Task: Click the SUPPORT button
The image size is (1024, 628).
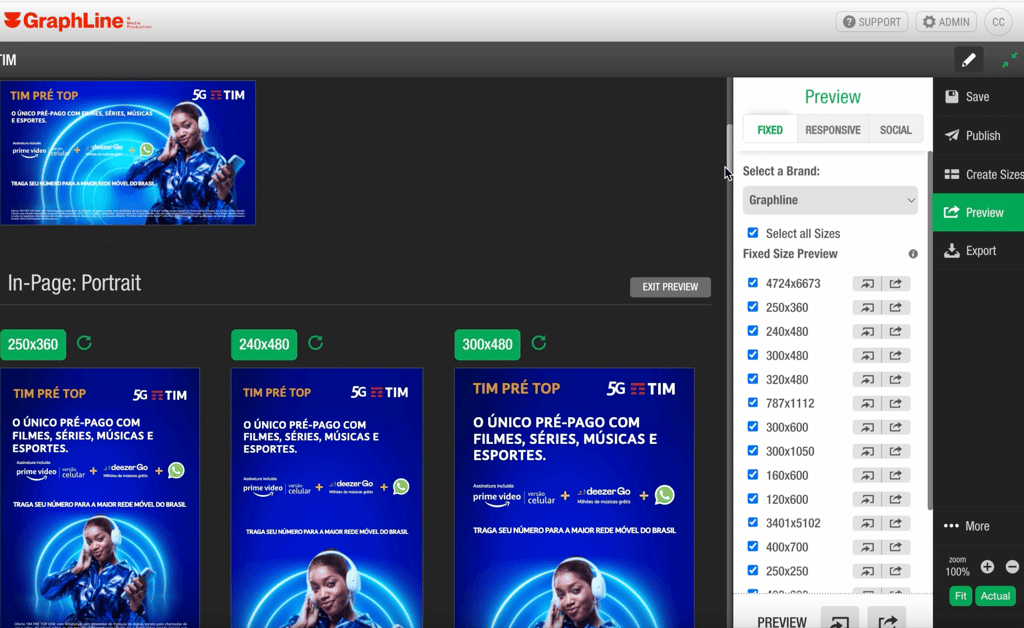Action: tap(872, 22)
